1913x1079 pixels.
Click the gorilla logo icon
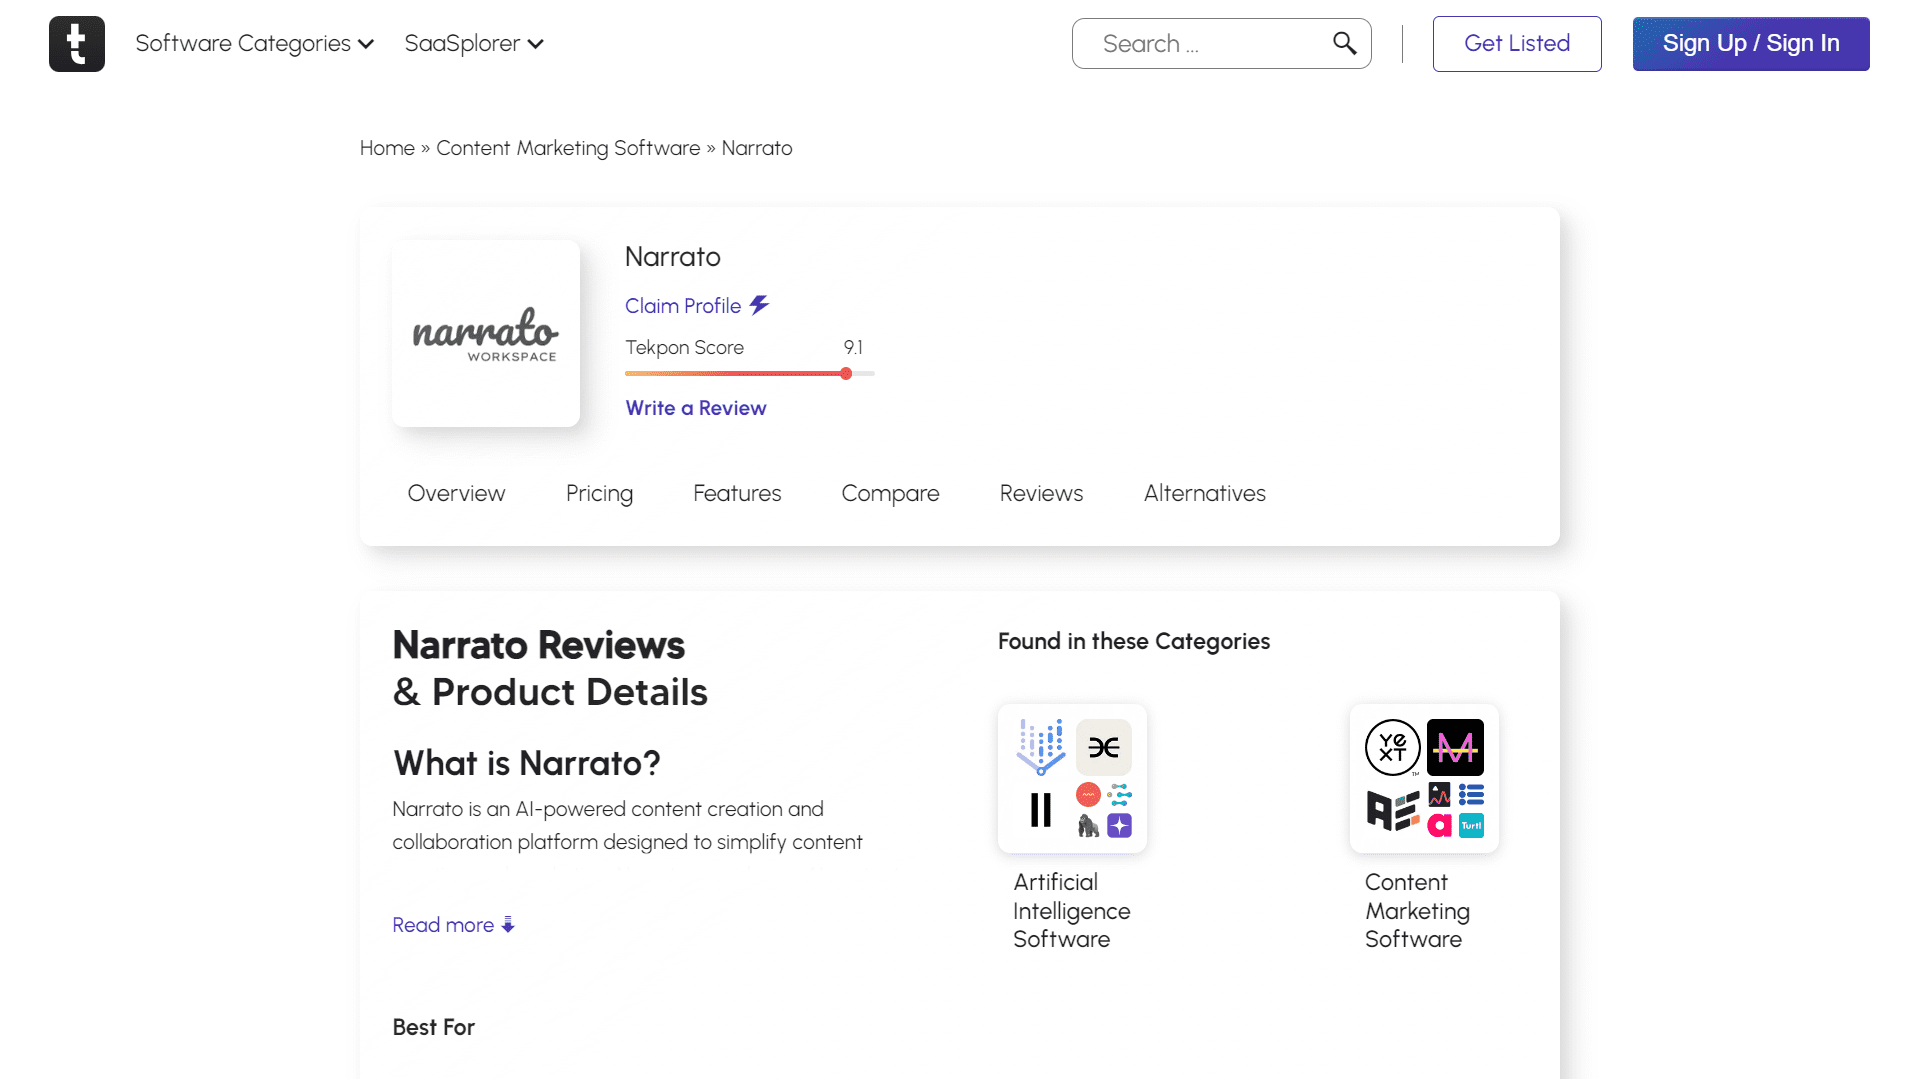click(1088, 825)
